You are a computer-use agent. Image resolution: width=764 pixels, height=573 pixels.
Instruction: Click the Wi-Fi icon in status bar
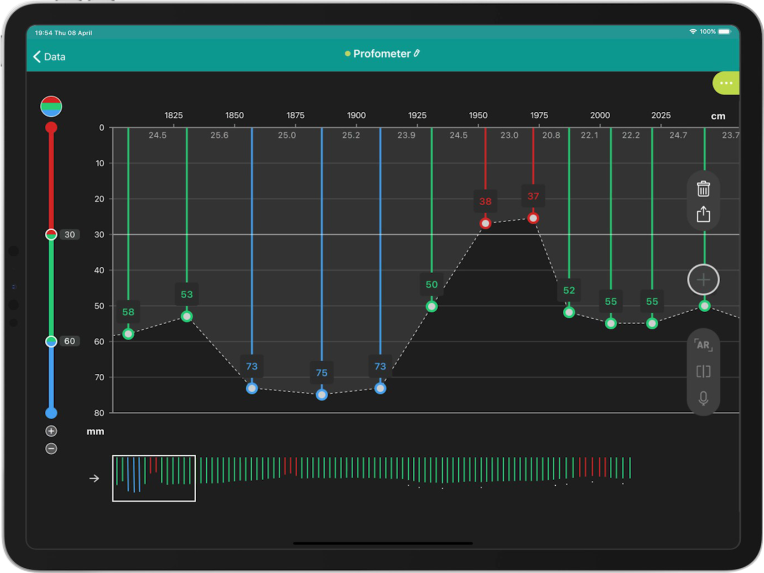click(x=693, y=32)
